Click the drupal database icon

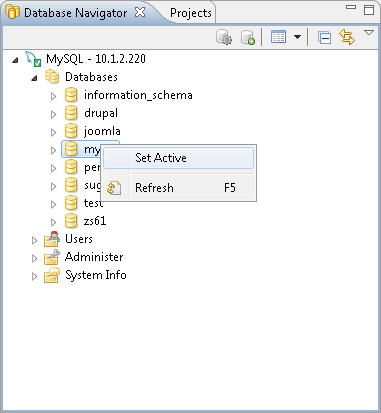(71, 113)
